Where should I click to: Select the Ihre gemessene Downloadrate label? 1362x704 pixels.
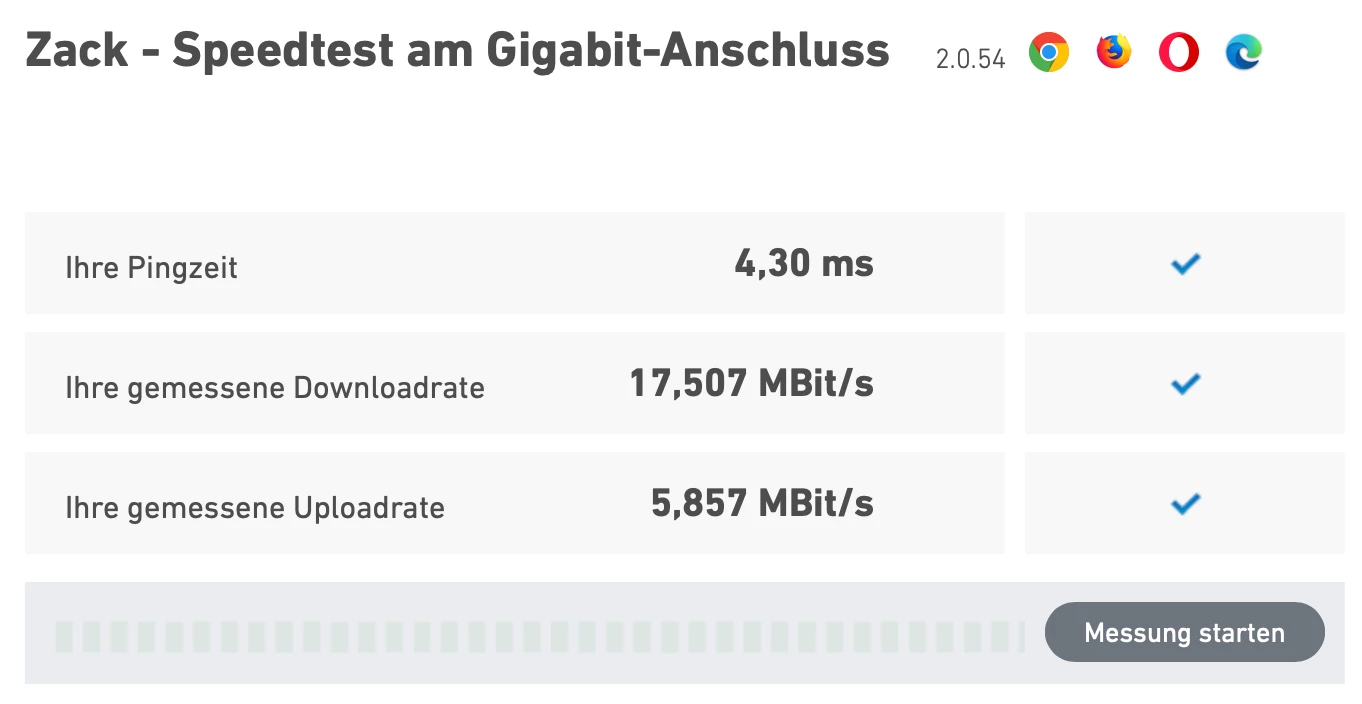click(275, 388)
